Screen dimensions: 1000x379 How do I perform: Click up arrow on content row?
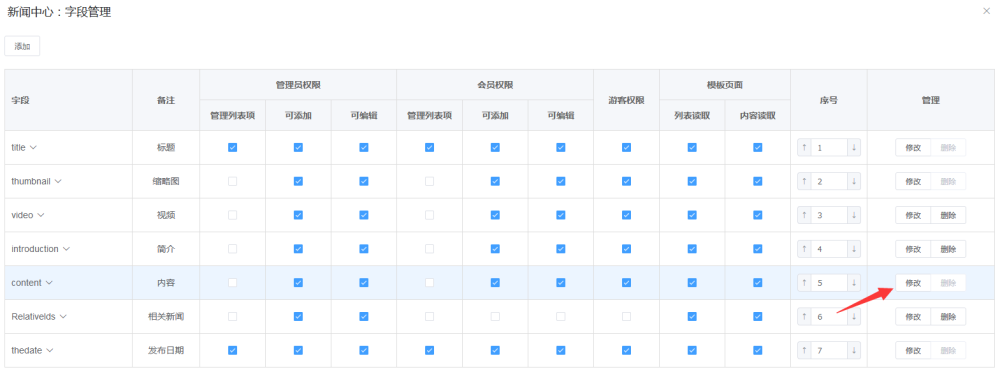coord(804,283)
